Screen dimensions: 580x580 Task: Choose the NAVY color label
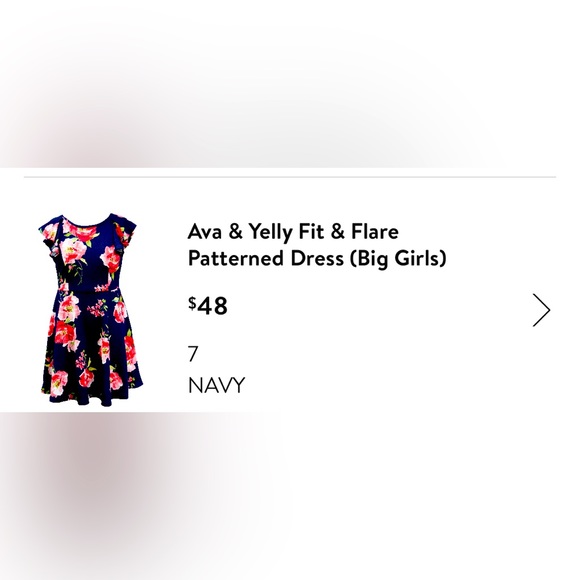click(x=216, y=385)
